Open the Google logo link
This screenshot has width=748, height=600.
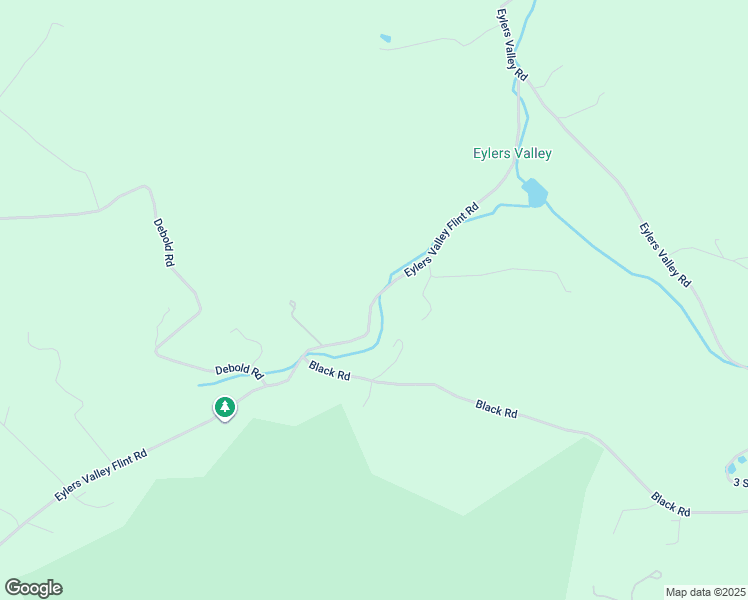point(34,588)
